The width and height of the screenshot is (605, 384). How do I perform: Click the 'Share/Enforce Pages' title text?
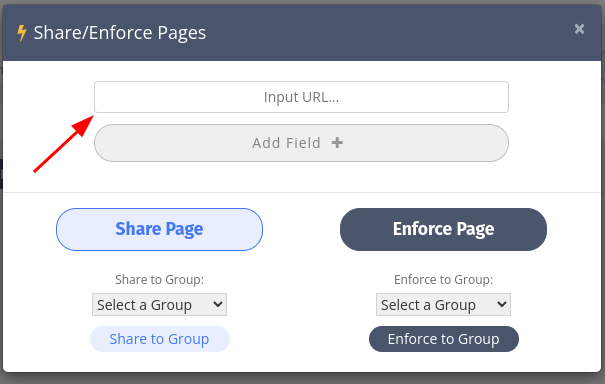click(120, 33)
